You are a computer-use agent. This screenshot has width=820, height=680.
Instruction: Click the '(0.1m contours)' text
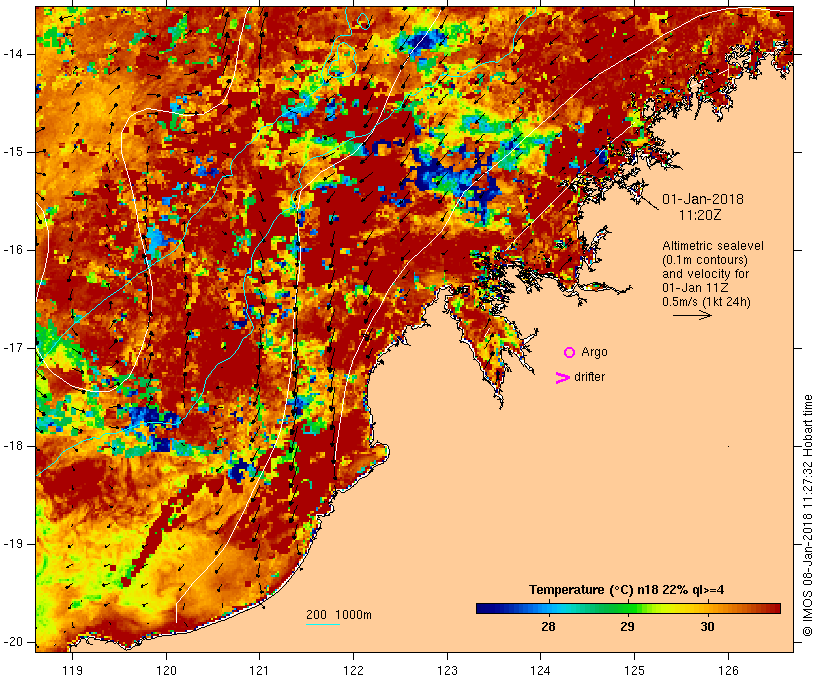coord(705,260)
